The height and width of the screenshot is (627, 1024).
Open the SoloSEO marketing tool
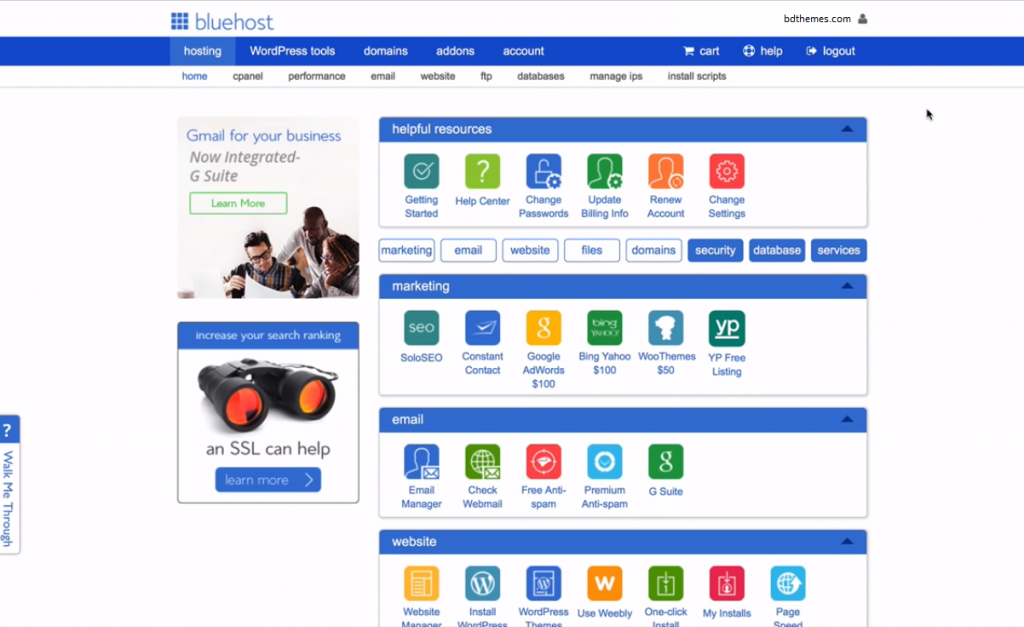(421, 329)
